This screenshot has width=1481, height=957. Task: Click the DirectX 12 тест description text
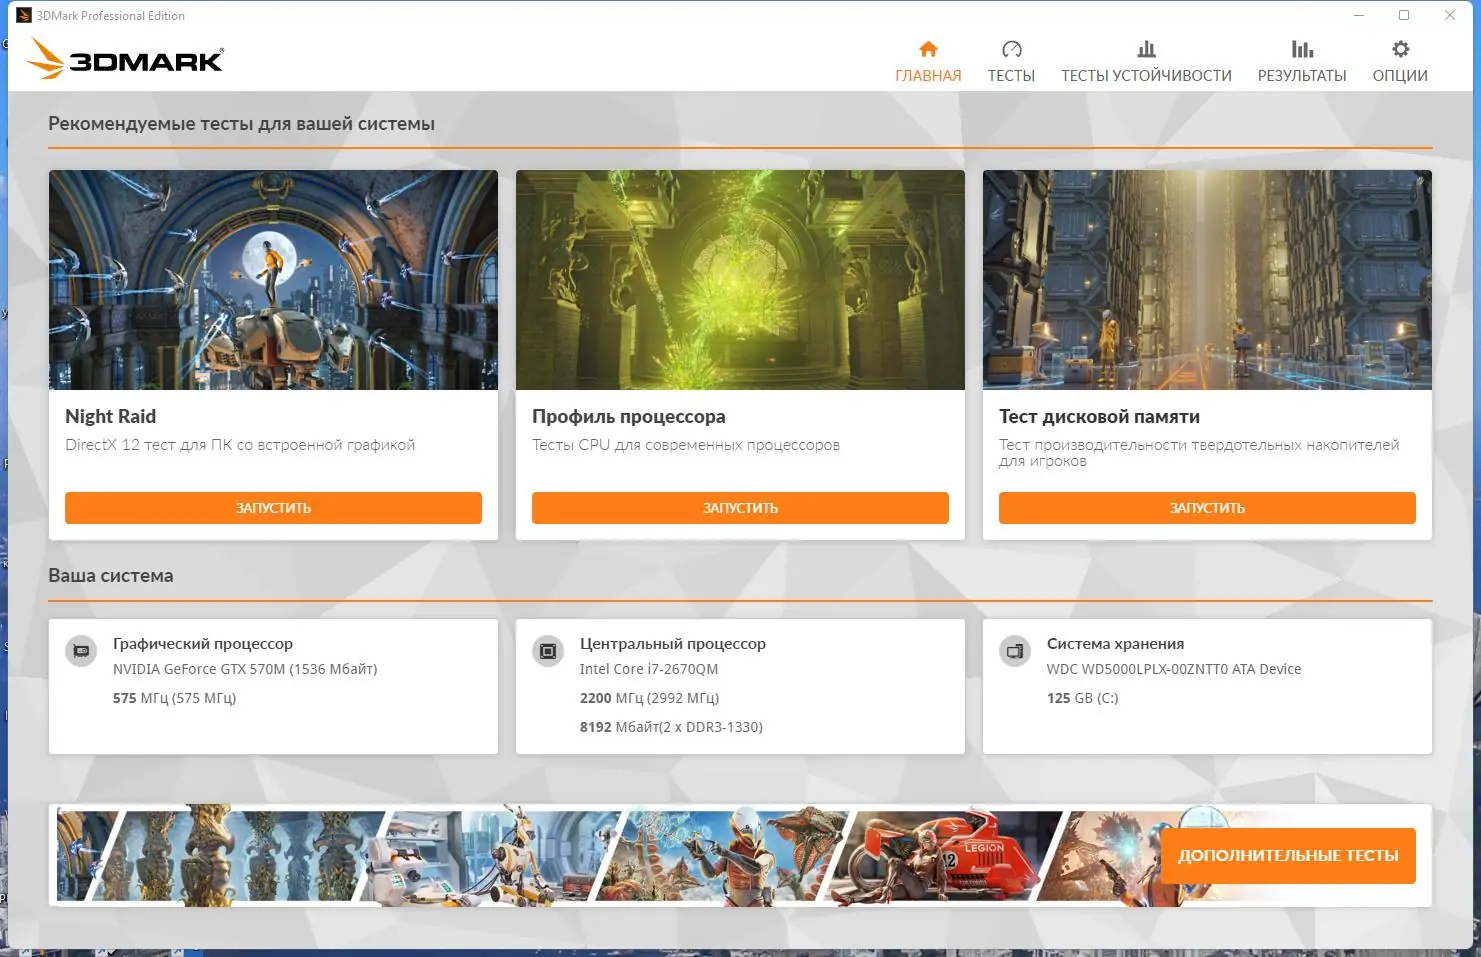[240, 445]
